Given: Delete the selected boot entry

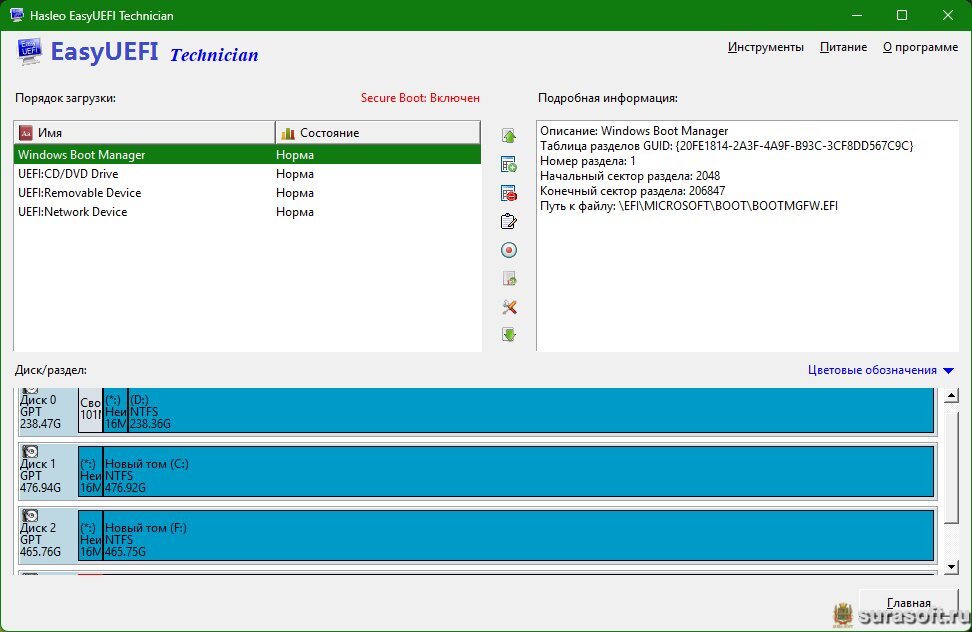Looking at the screenshot, I should tap(509, 193).
